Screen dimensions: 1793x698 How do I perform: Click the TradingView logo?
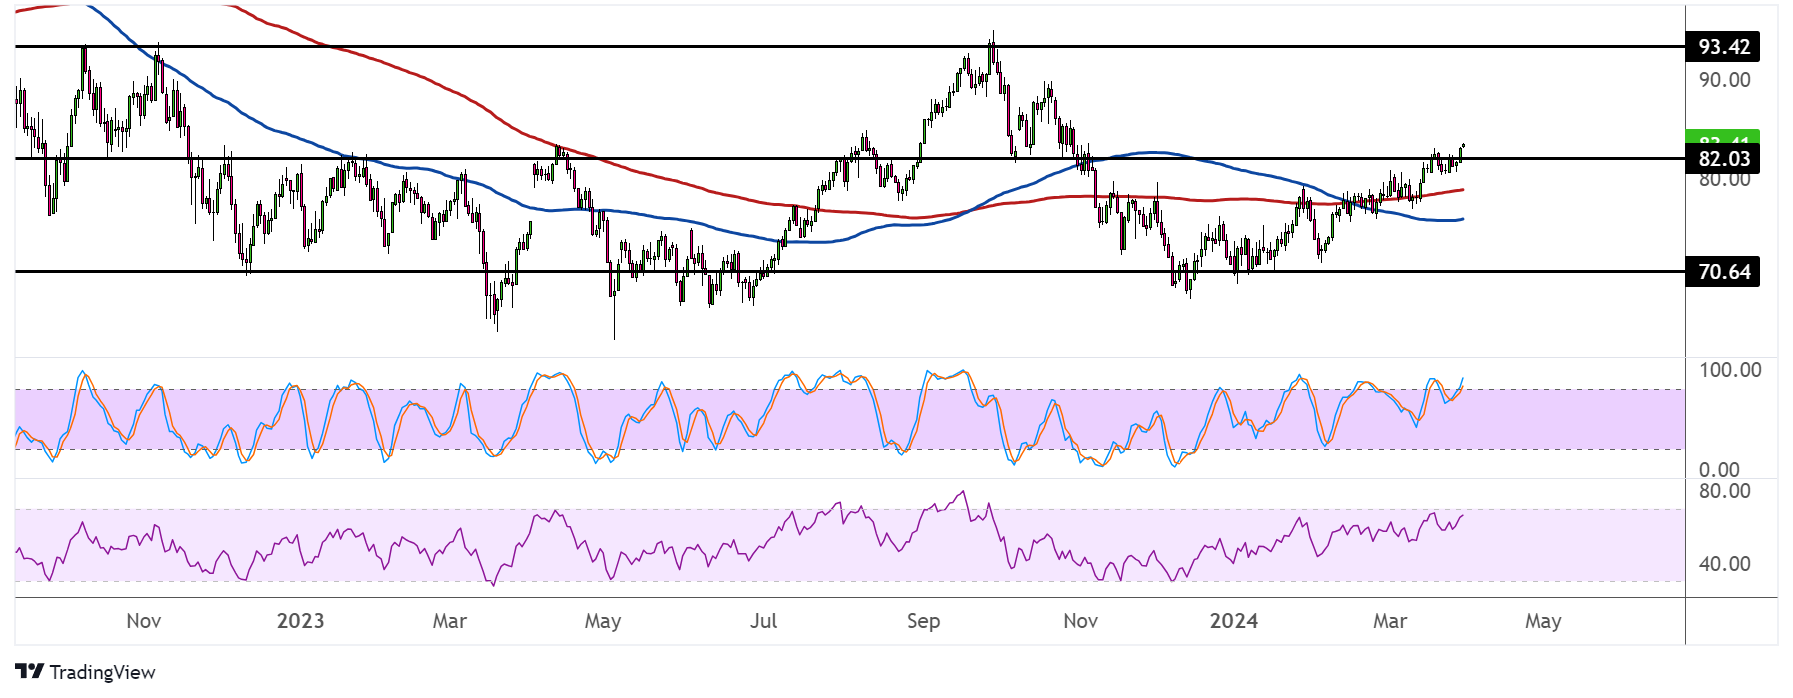86,672
